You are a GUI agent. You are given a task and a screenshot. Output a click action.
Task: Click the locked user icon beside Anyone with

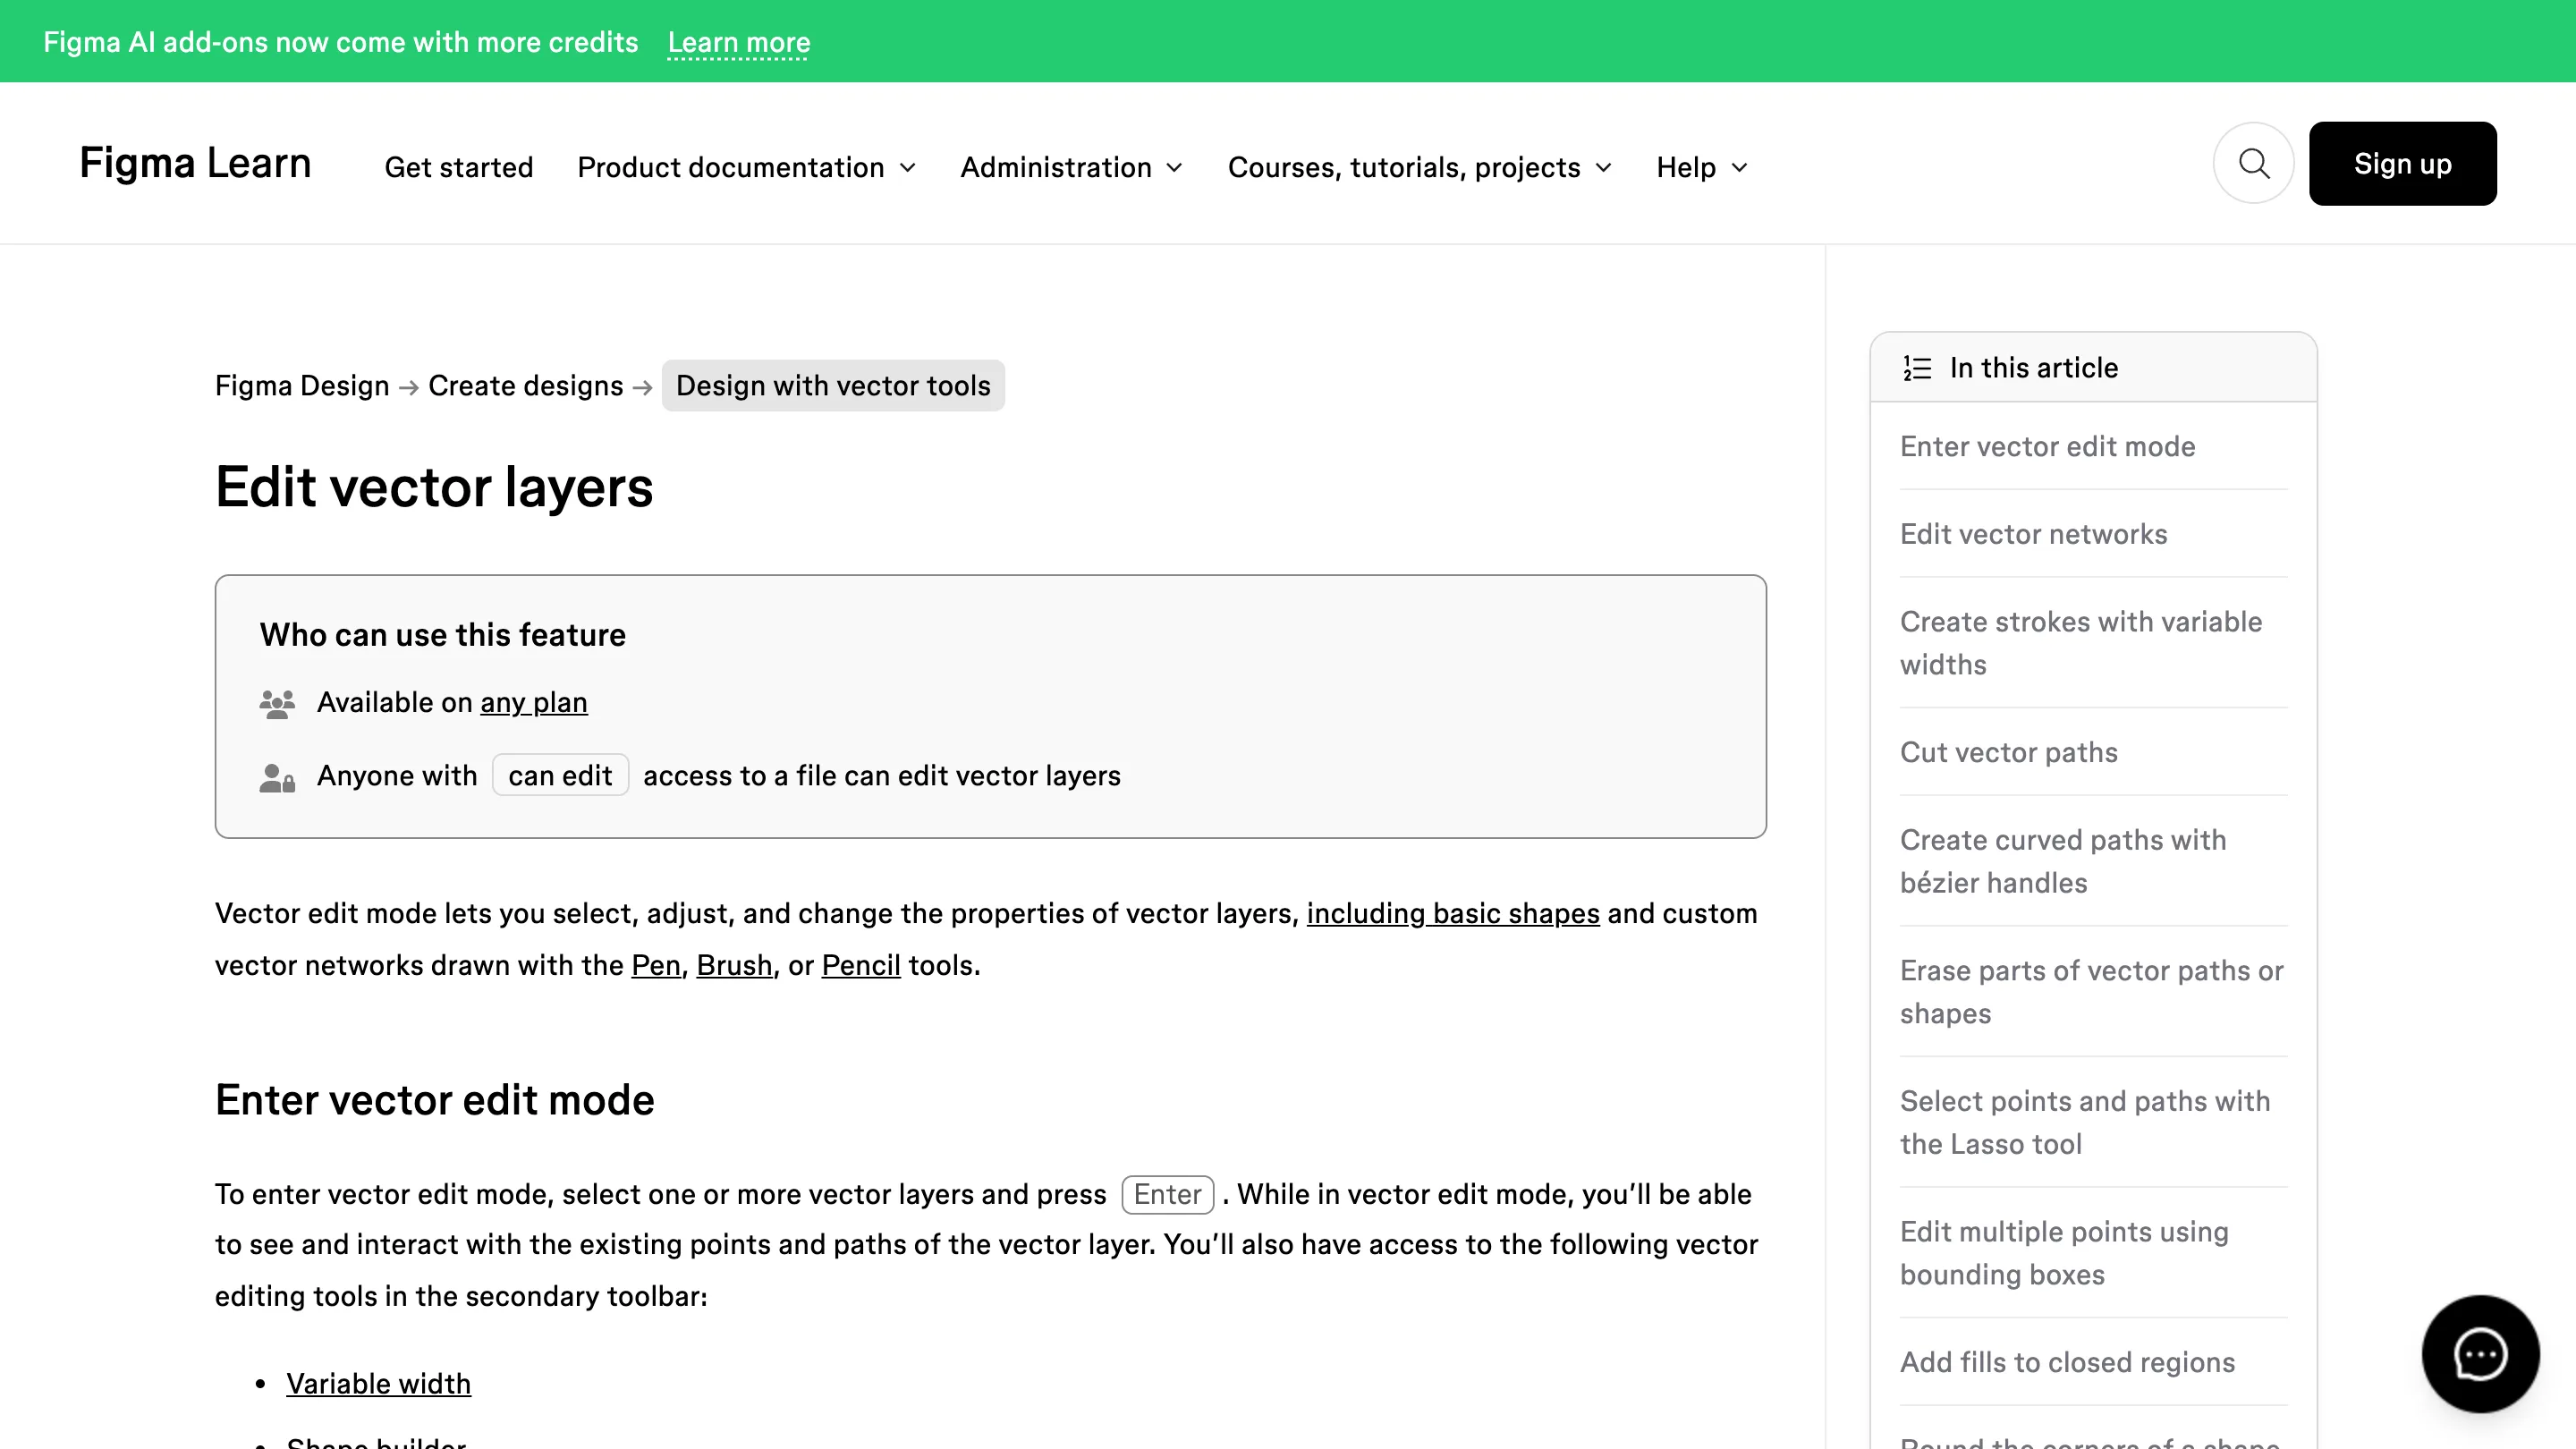tap(277, 777)
